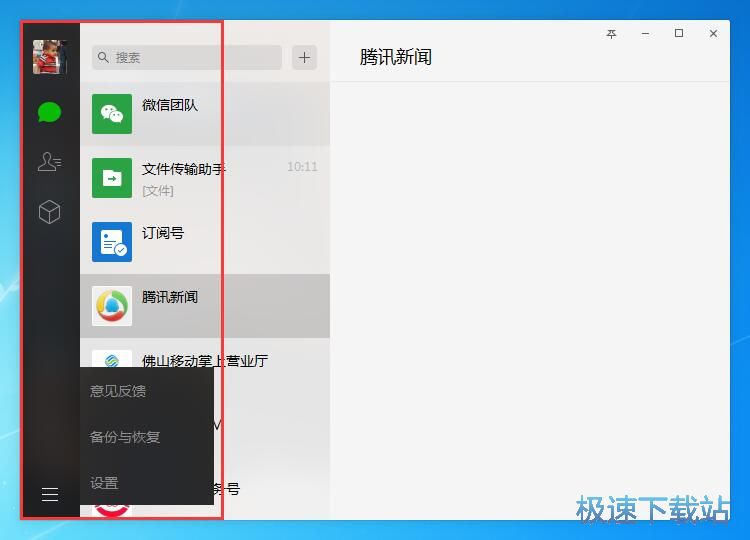Focus the 搜索 search field
The height and width of the screenshot is (540, 750).
tap(187, 57)
